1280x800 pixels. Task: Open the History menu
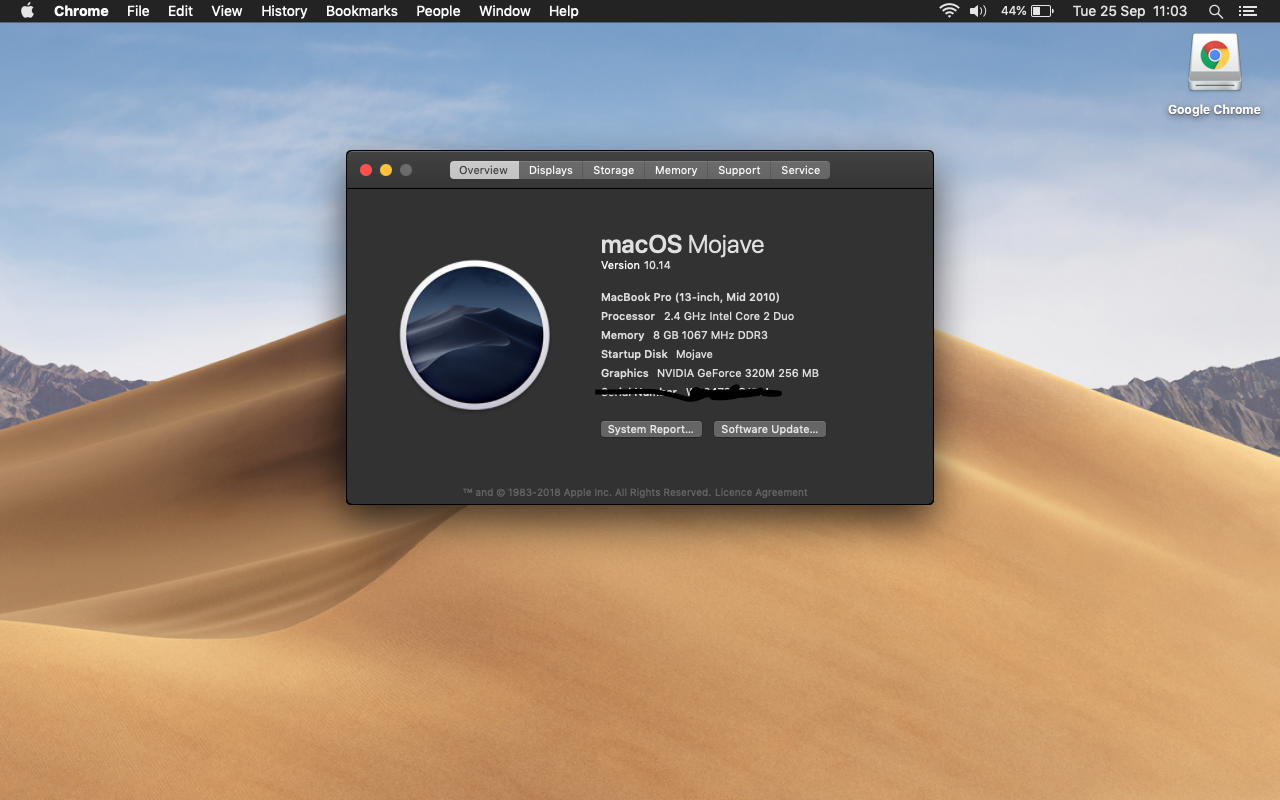click(x=284, y=11)
